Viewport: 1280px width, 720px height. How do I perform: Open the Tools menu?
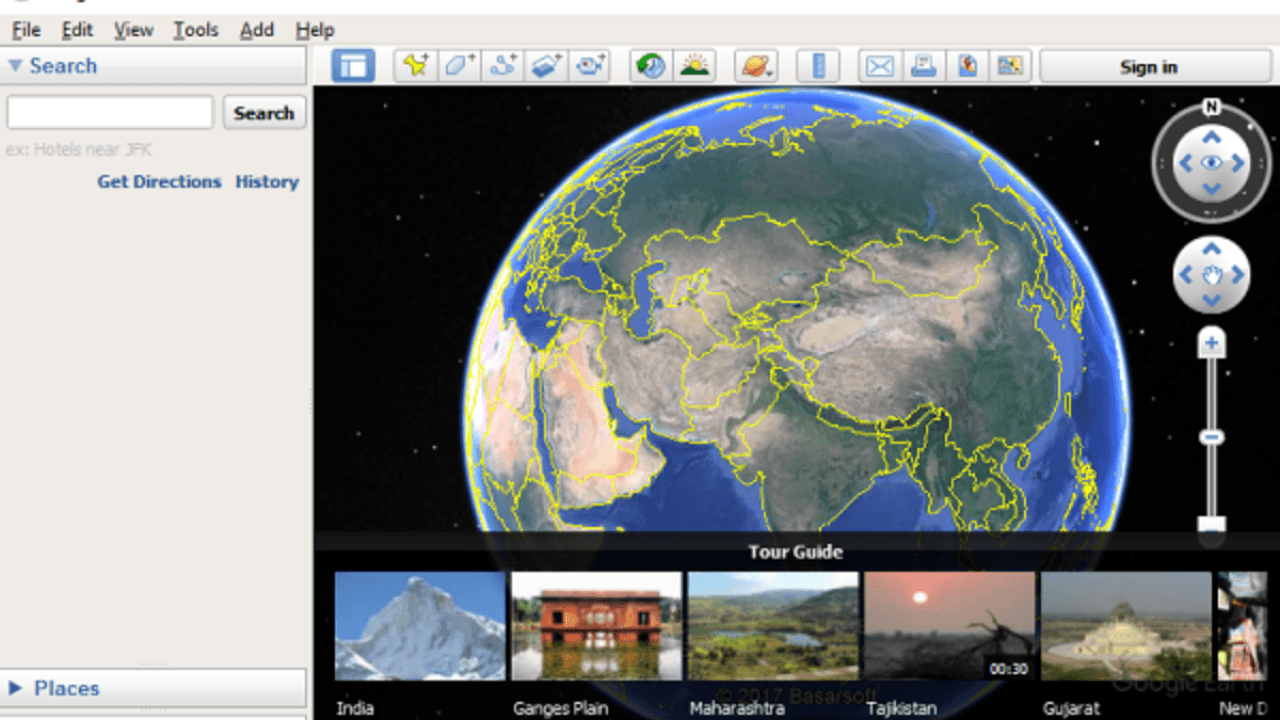[195, 30]
